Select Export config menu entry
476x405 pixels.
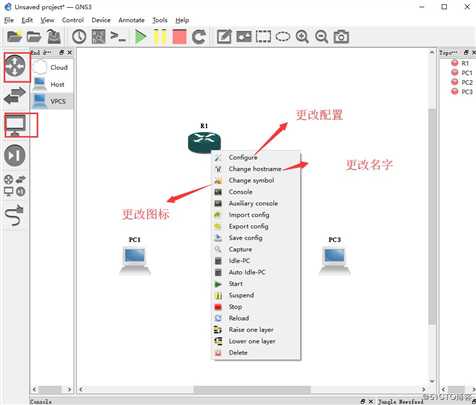(256, 226)
